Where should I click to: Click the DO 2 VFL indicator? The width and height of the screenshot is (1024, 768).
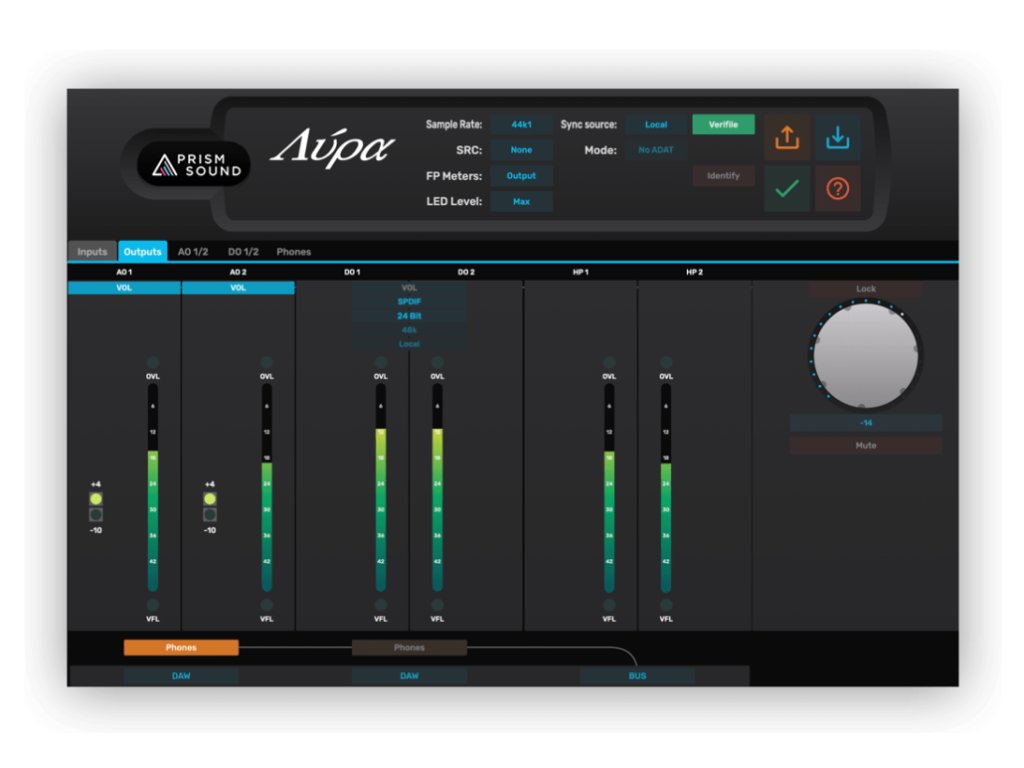pos(438,605)
